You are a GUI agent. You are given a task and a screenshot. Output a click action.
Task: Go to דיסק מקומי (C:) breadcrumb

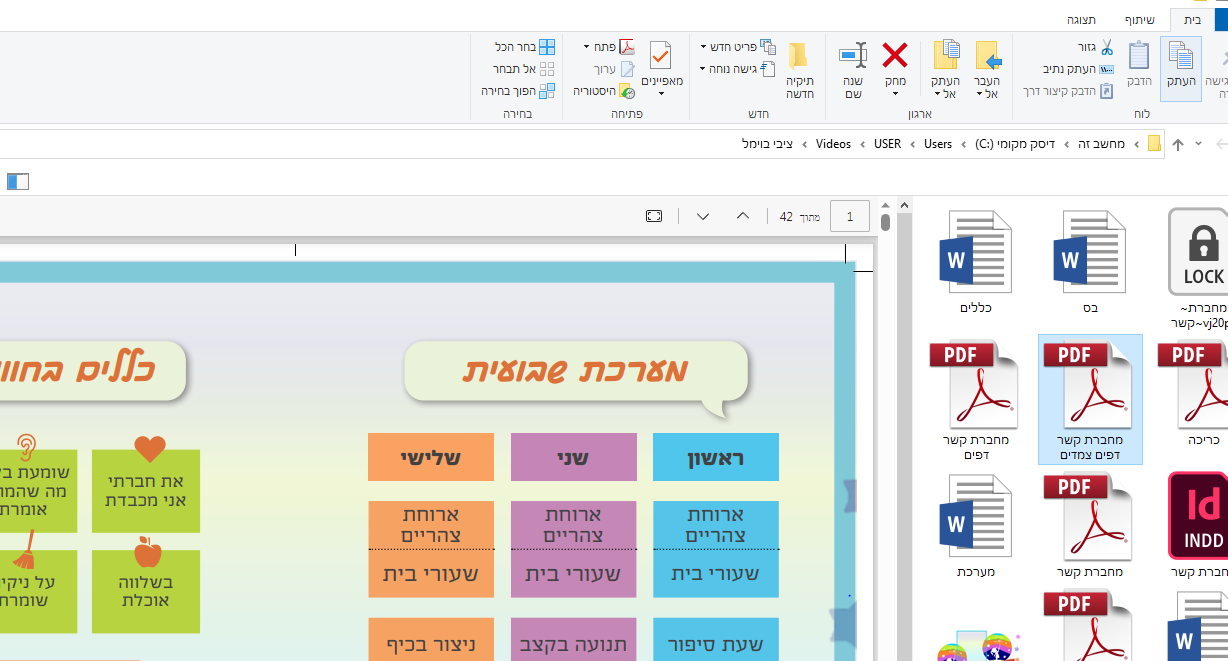click(1015, 144)
